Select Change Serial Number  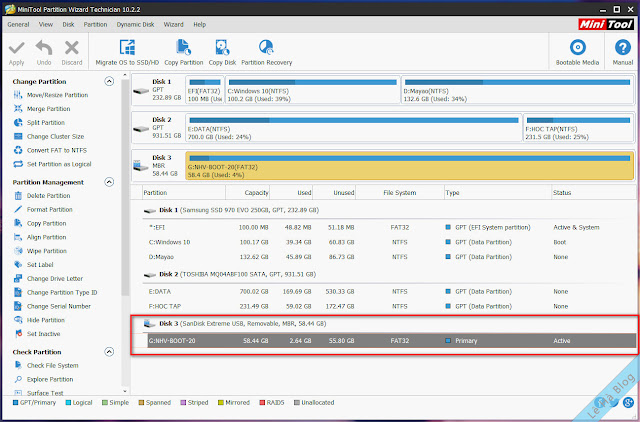click(x=52, y=307)
